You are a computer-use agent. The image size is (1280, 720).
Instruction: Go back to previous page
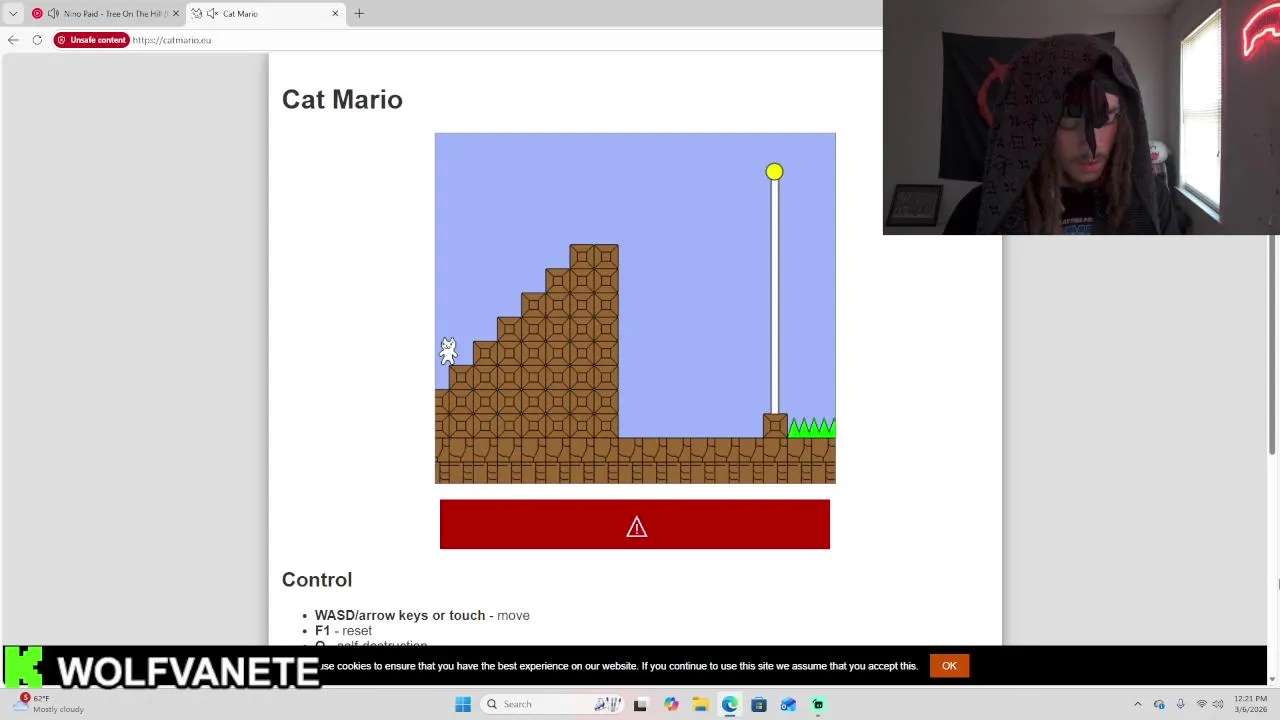pos(13,40)
